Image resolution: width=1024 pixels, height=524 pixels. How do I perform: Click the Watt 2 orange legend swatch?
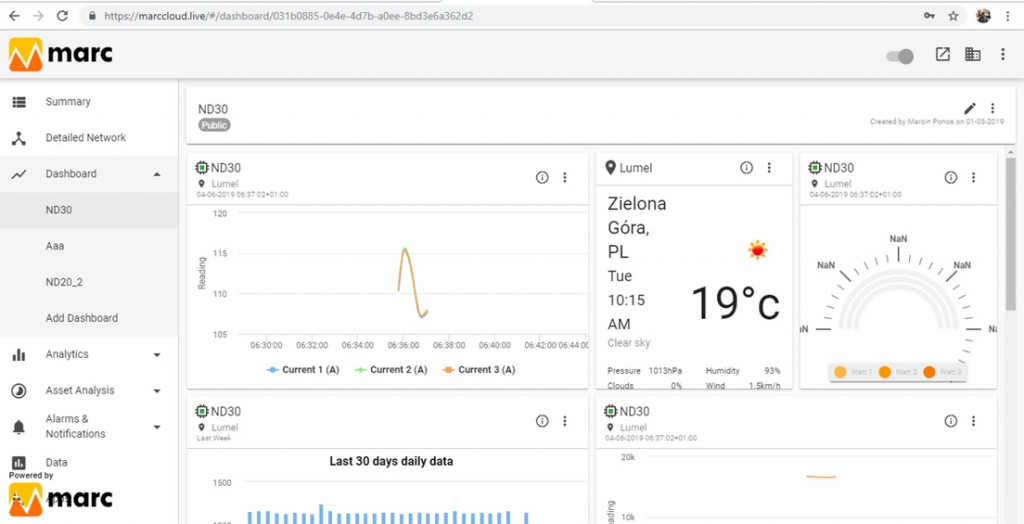[885, 372]
